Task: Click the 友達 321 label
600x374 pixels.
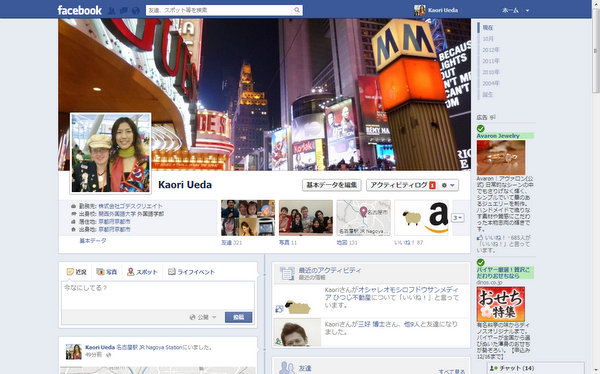Action: click(x=232, y=243)
